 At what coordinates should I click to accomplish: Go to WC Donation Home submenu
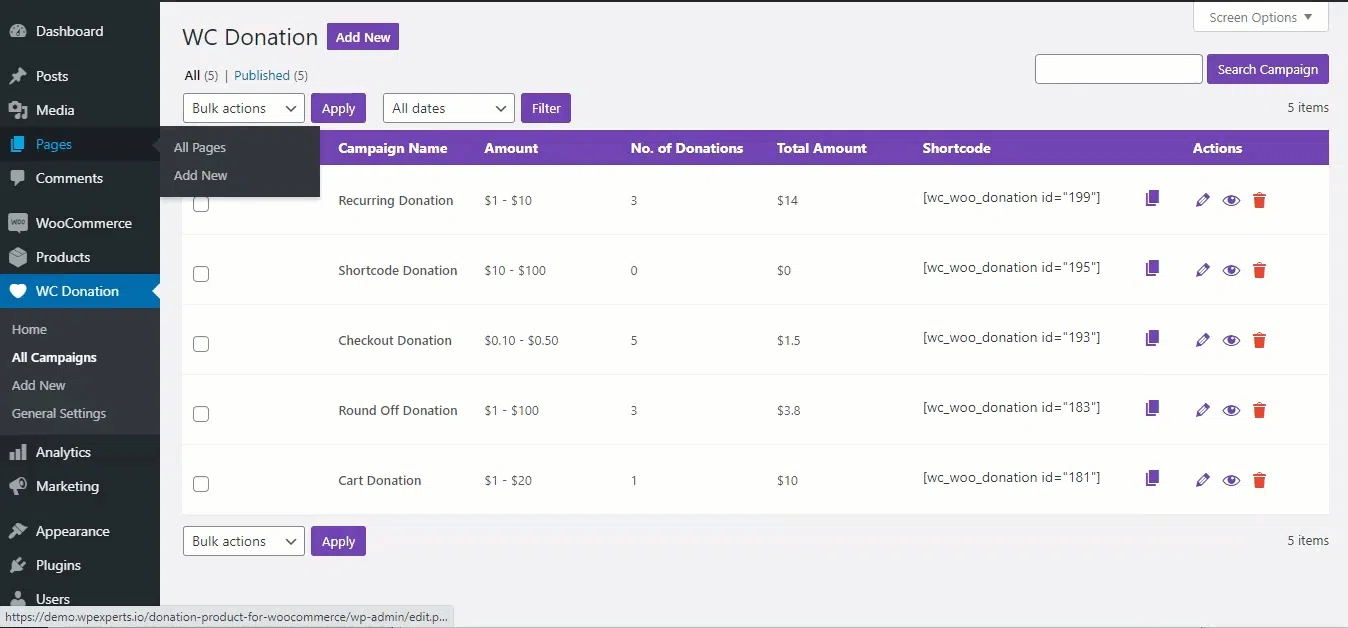point(29,329)
